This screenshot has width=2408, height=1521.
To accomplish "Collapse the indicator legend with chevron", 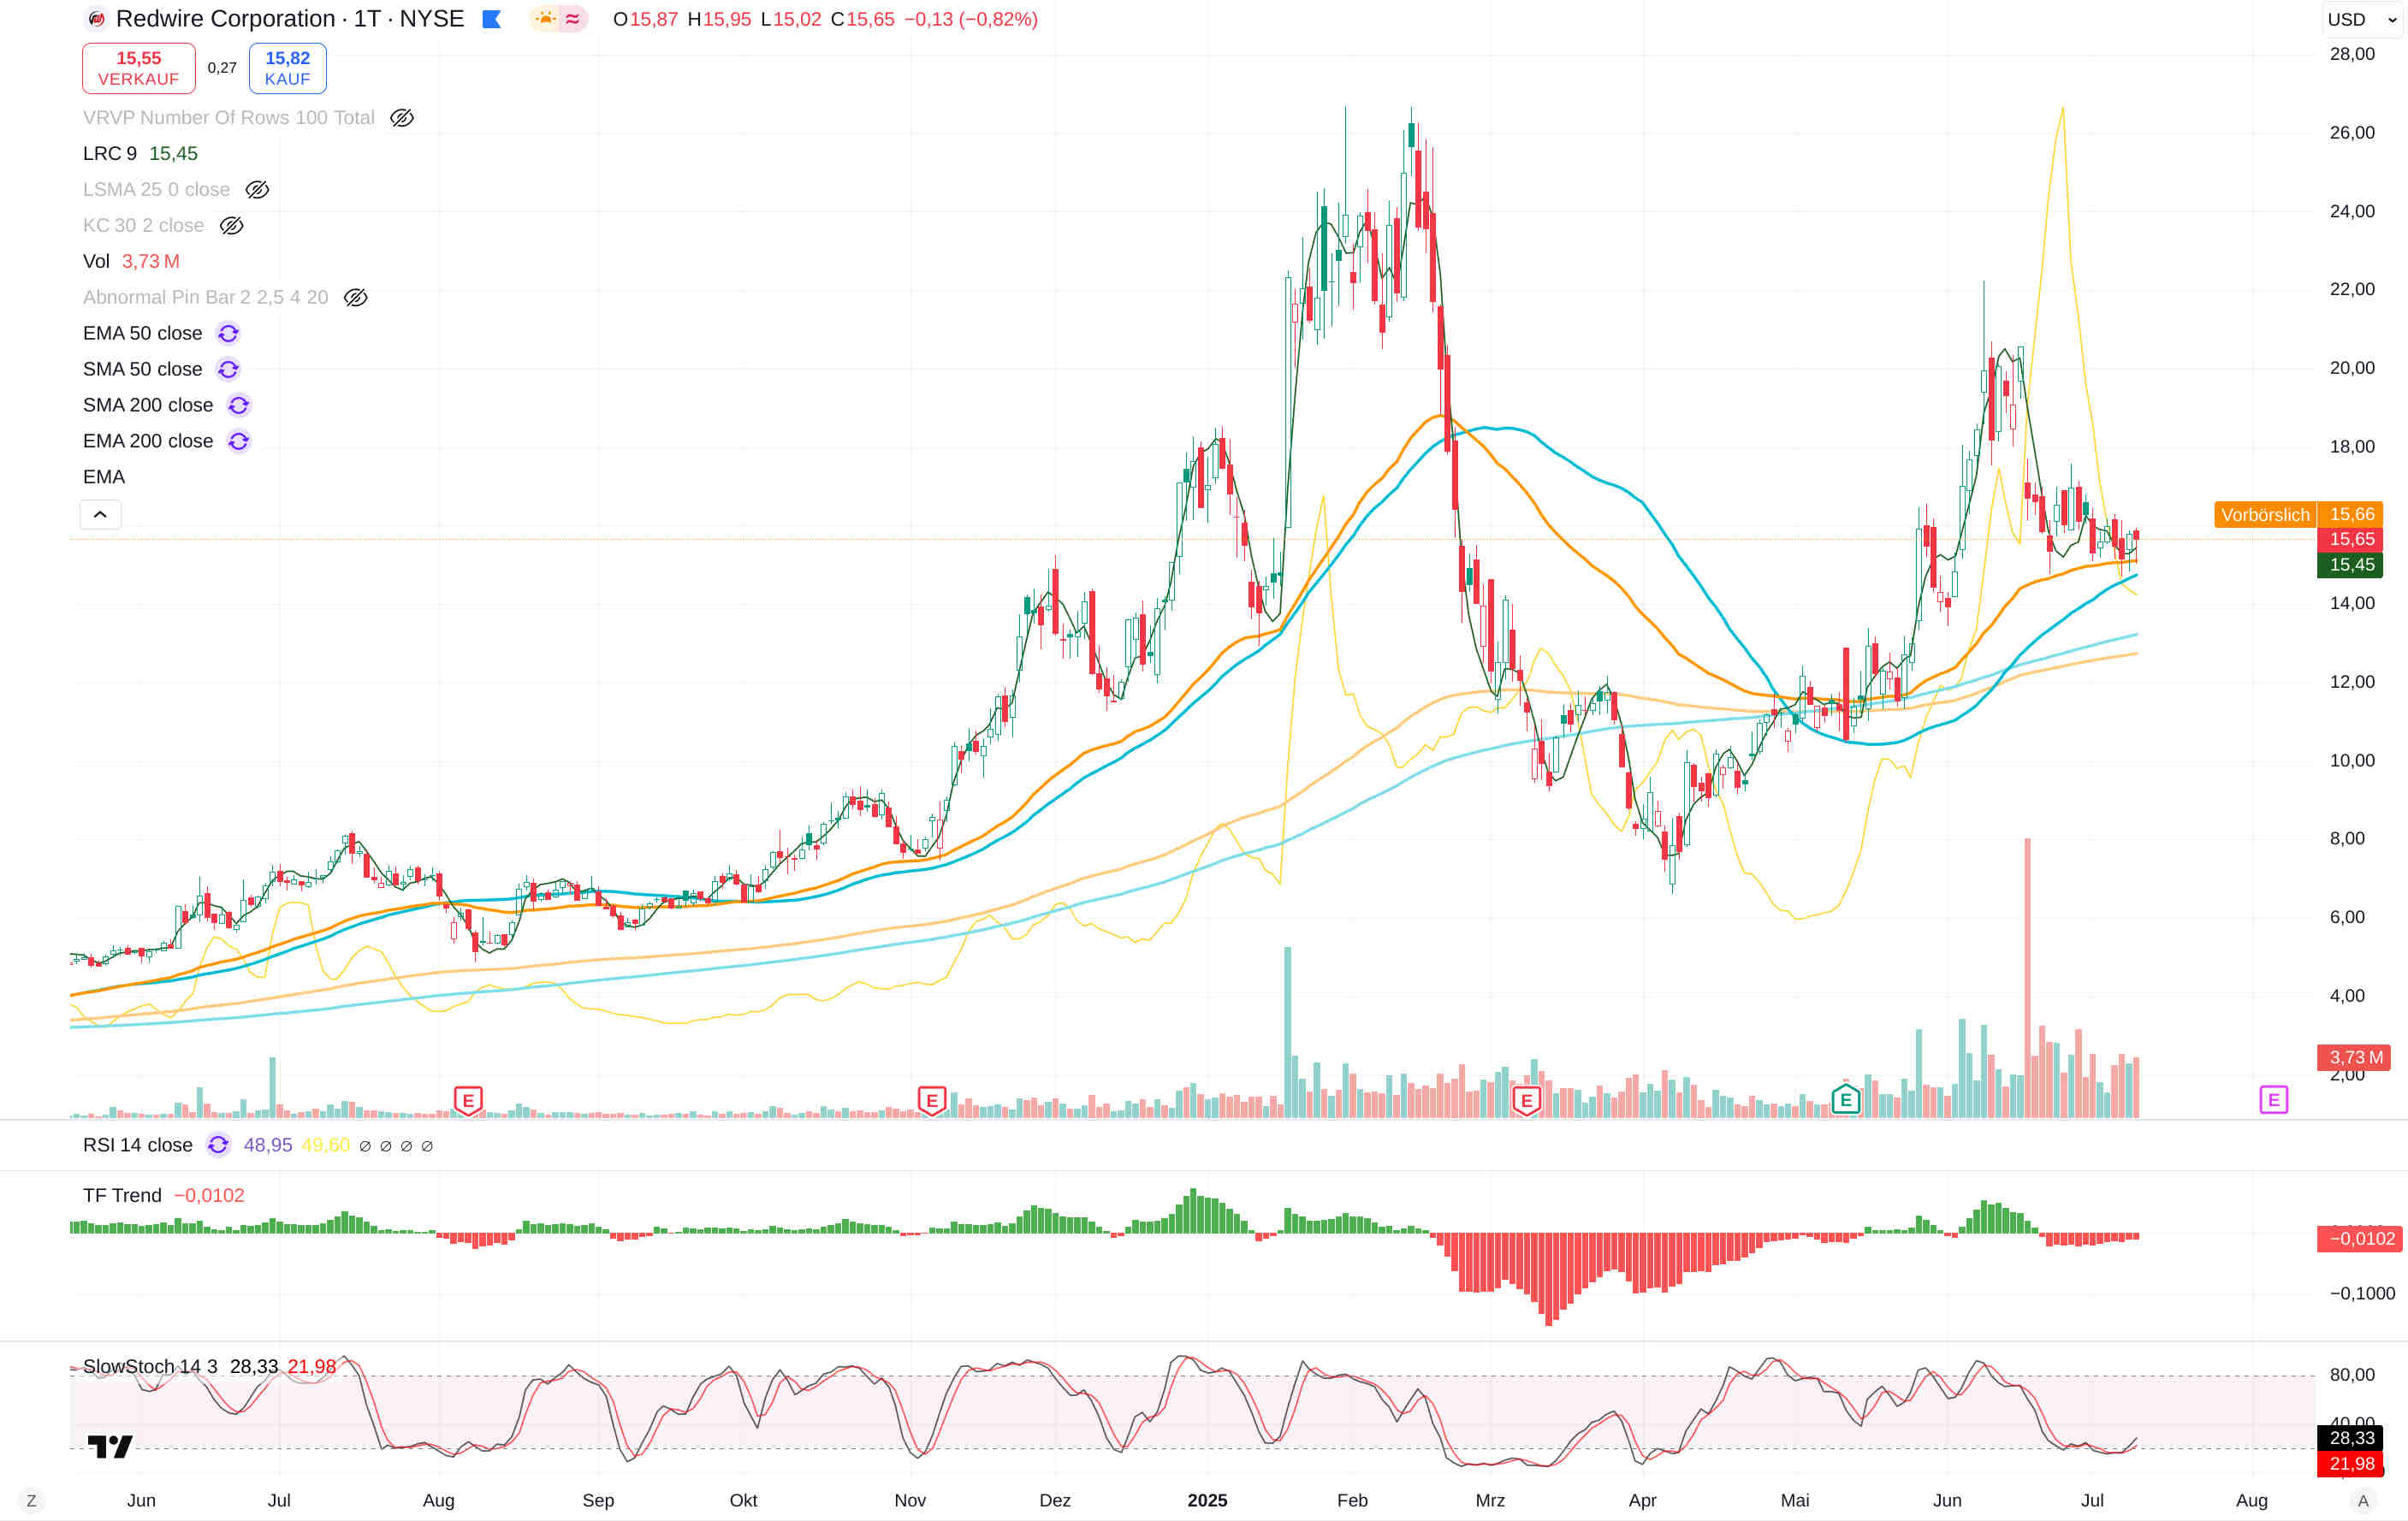I will [x=100, y=514].
